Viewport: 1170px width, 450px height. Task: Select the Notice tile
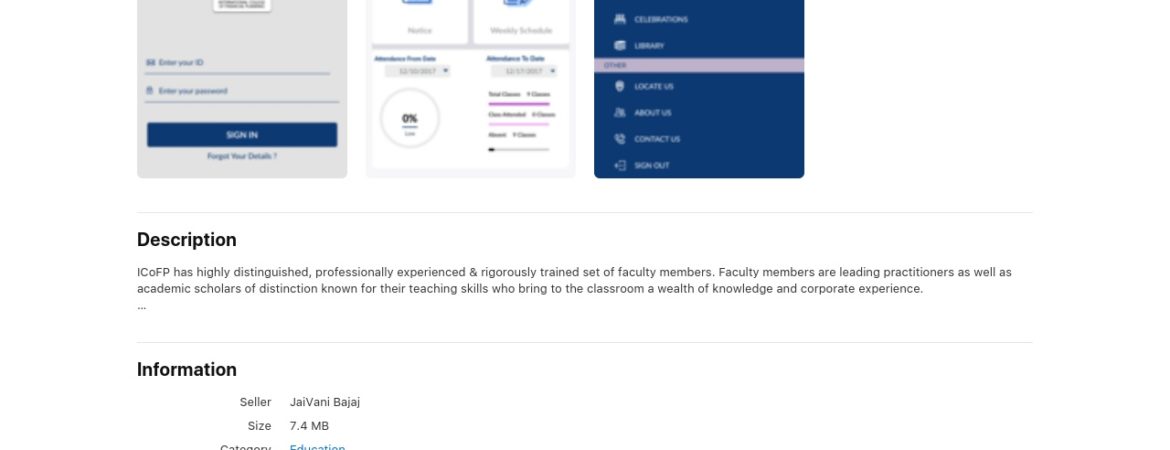pos(419,21)
